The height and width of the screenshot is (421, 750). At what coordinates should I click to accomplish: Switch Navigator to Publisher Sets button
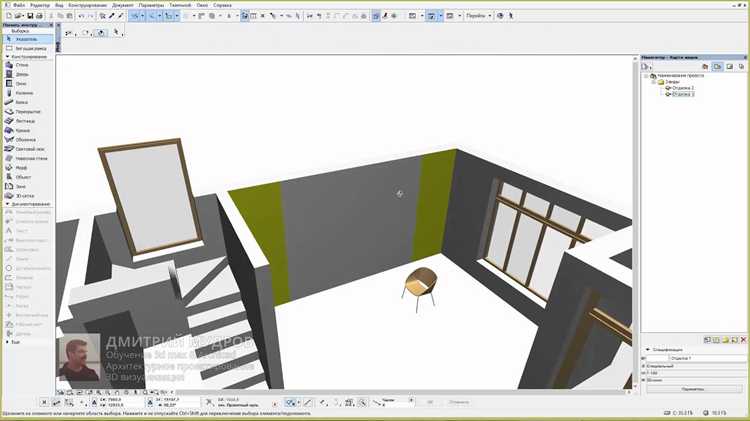pos(741,66)
